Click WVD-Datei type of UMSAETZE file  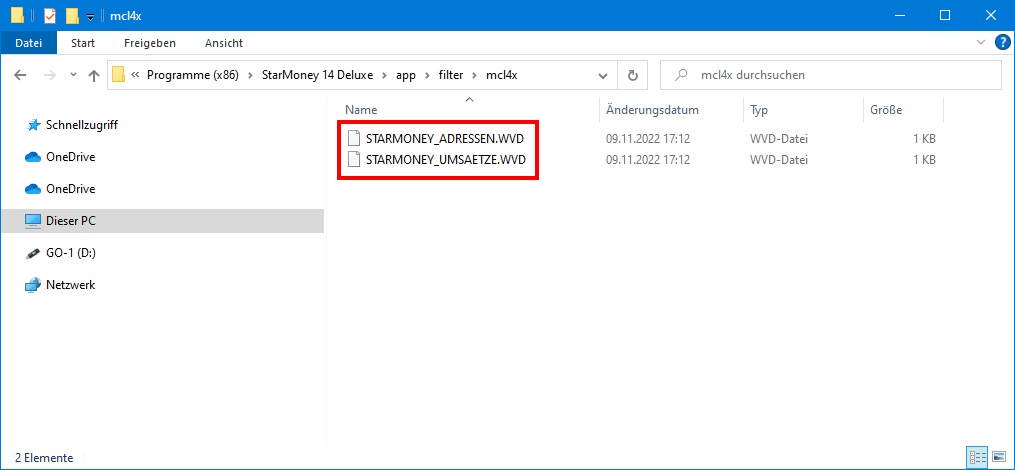779,159
